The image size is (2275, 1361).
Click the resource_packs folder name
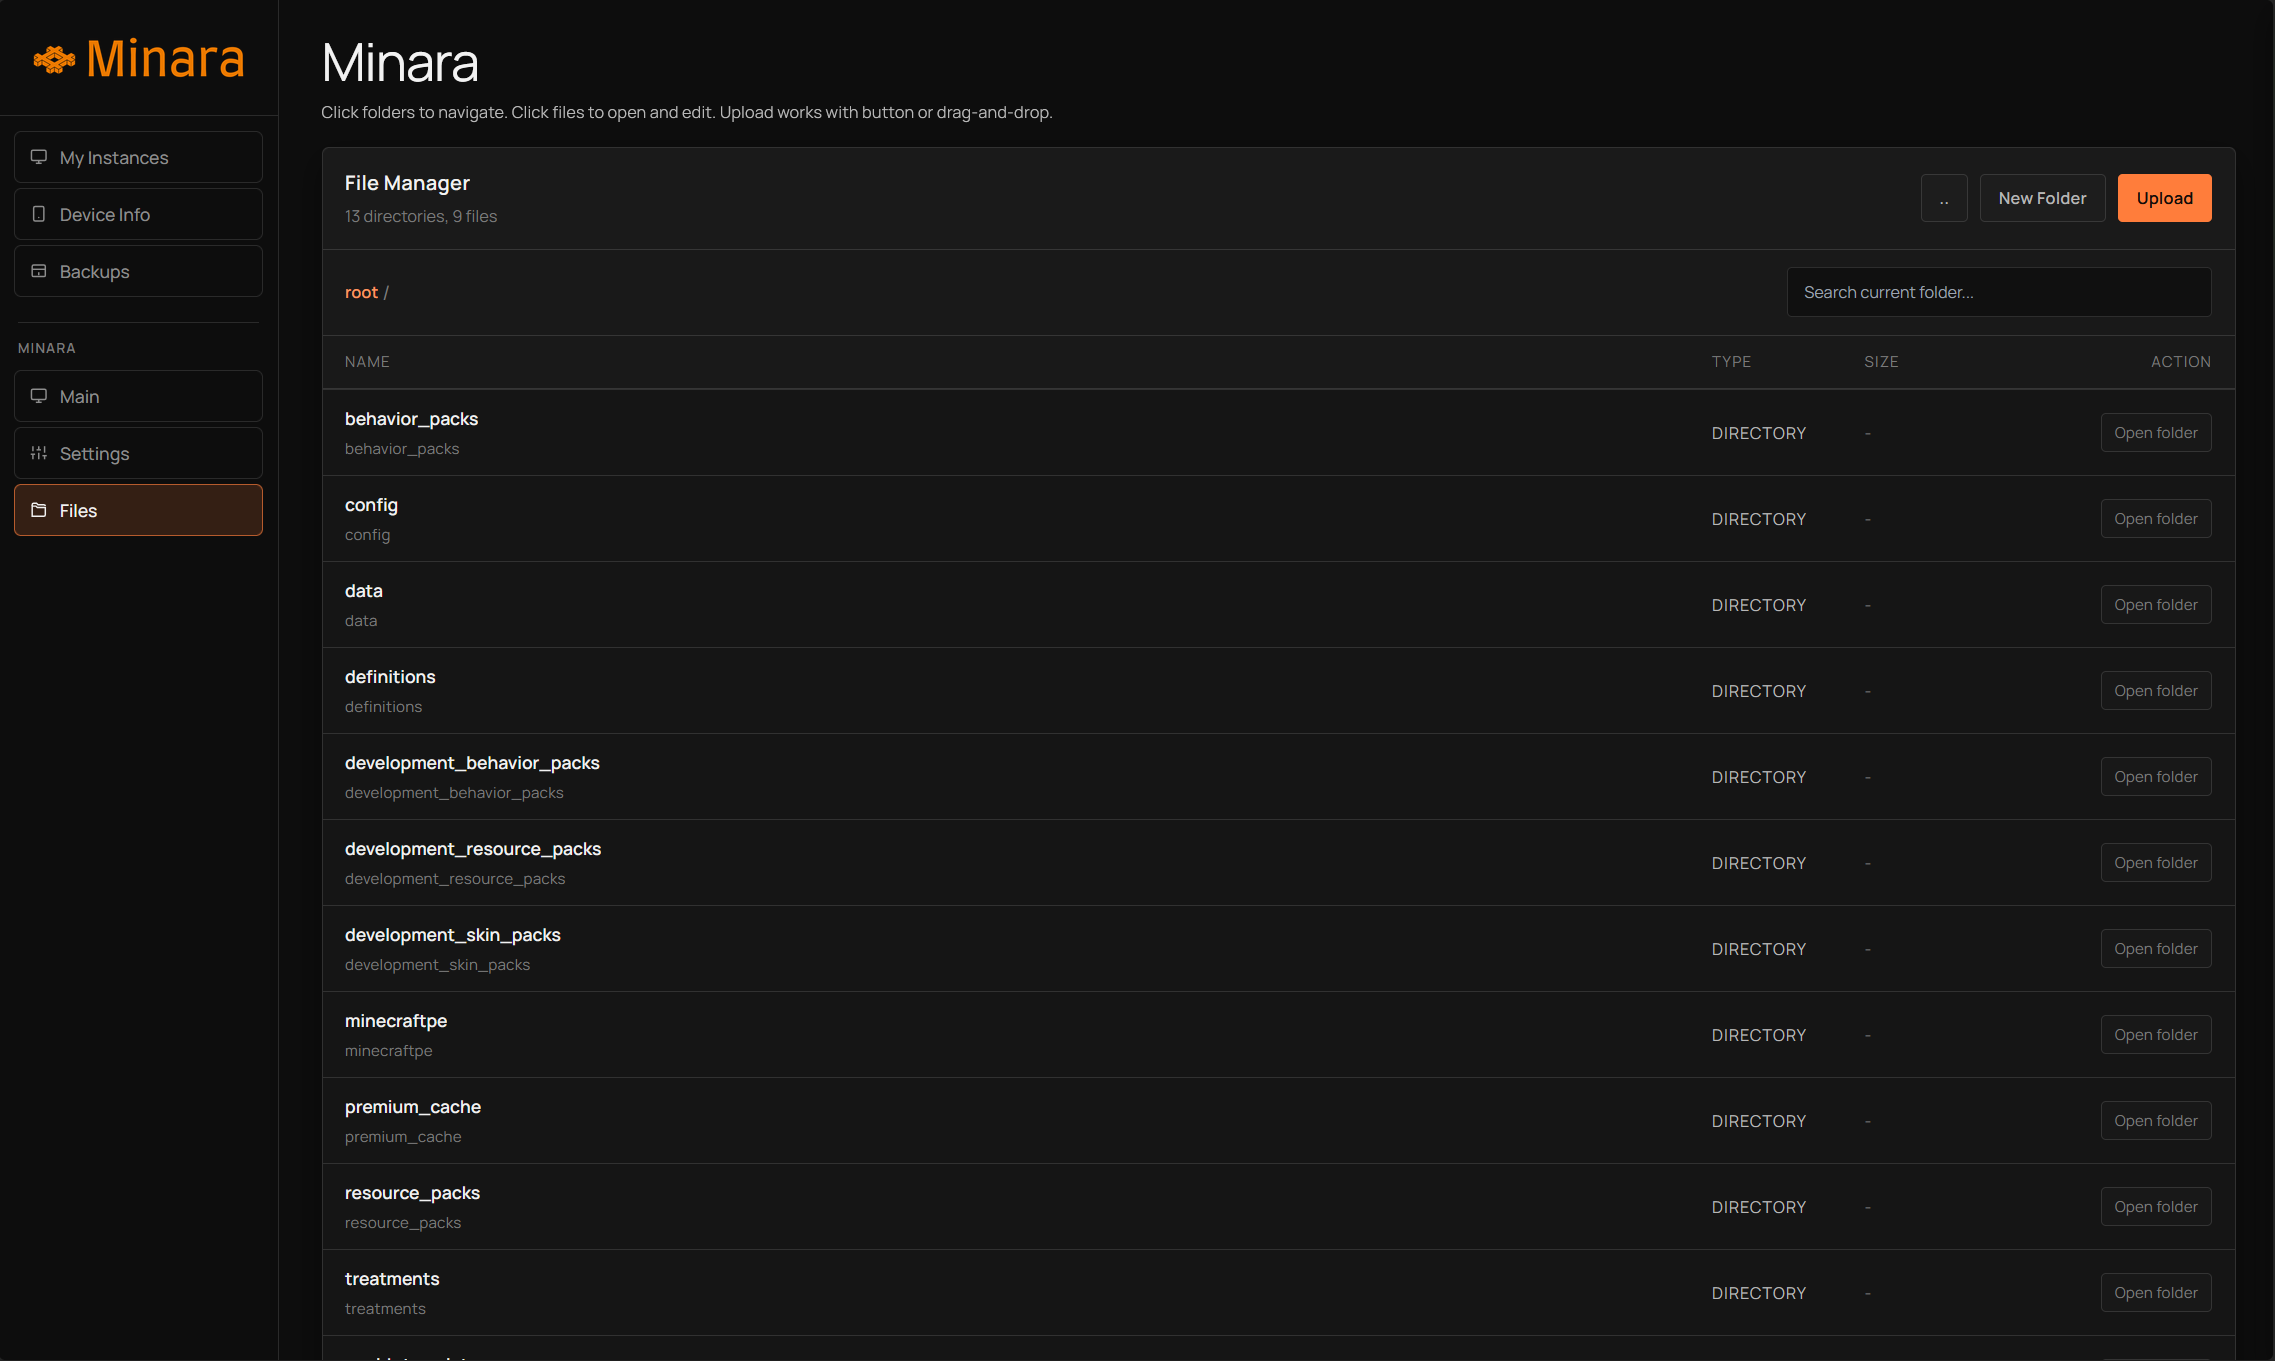(x=412, y=1193)
